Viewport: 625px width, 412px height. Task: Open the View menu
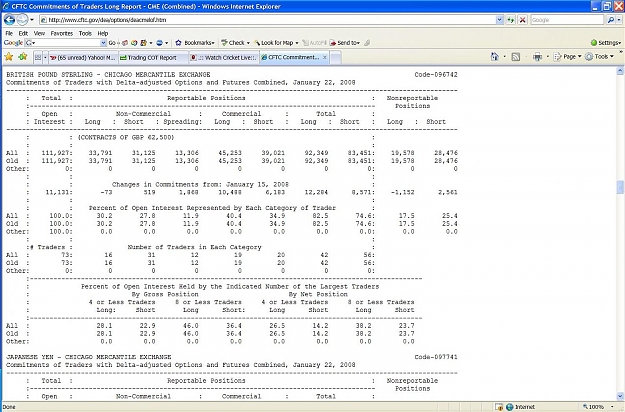click(x=39, y=33)
